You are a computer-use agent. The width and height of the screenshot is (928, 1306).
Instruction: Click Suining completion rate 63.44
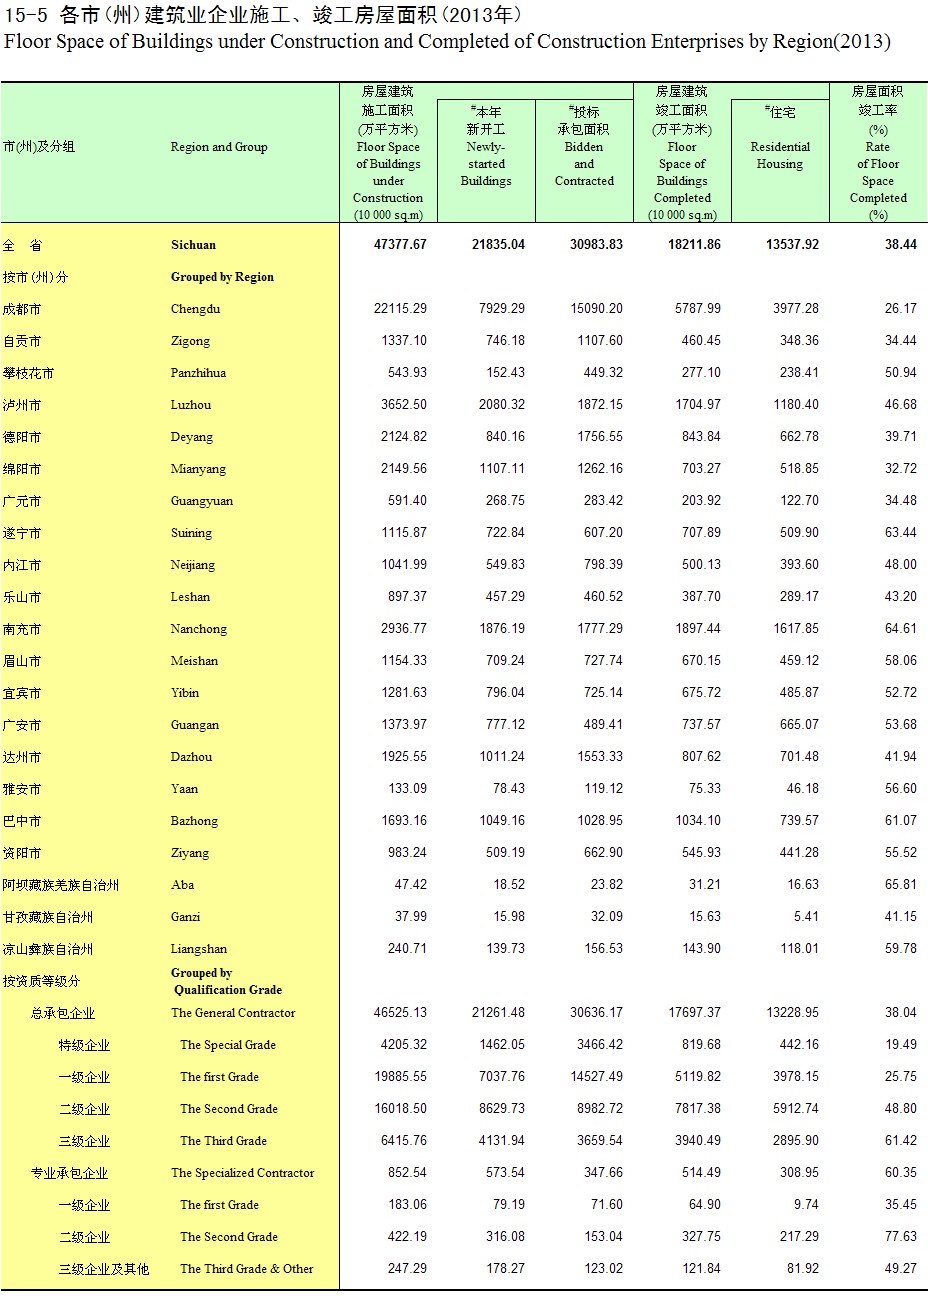[x=900, y=533]
